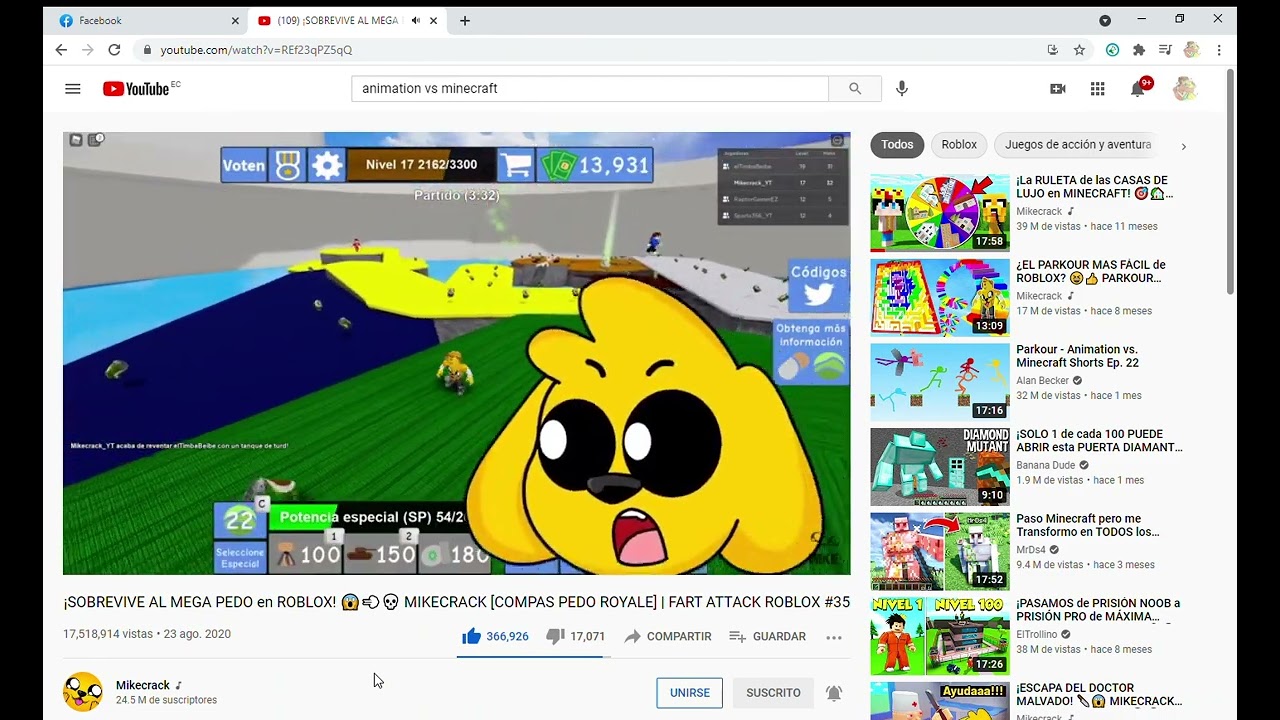Select Juegos de acción y aventura chip
The height and width of the screenshot is (720, 1280).
click(1078, 145)
